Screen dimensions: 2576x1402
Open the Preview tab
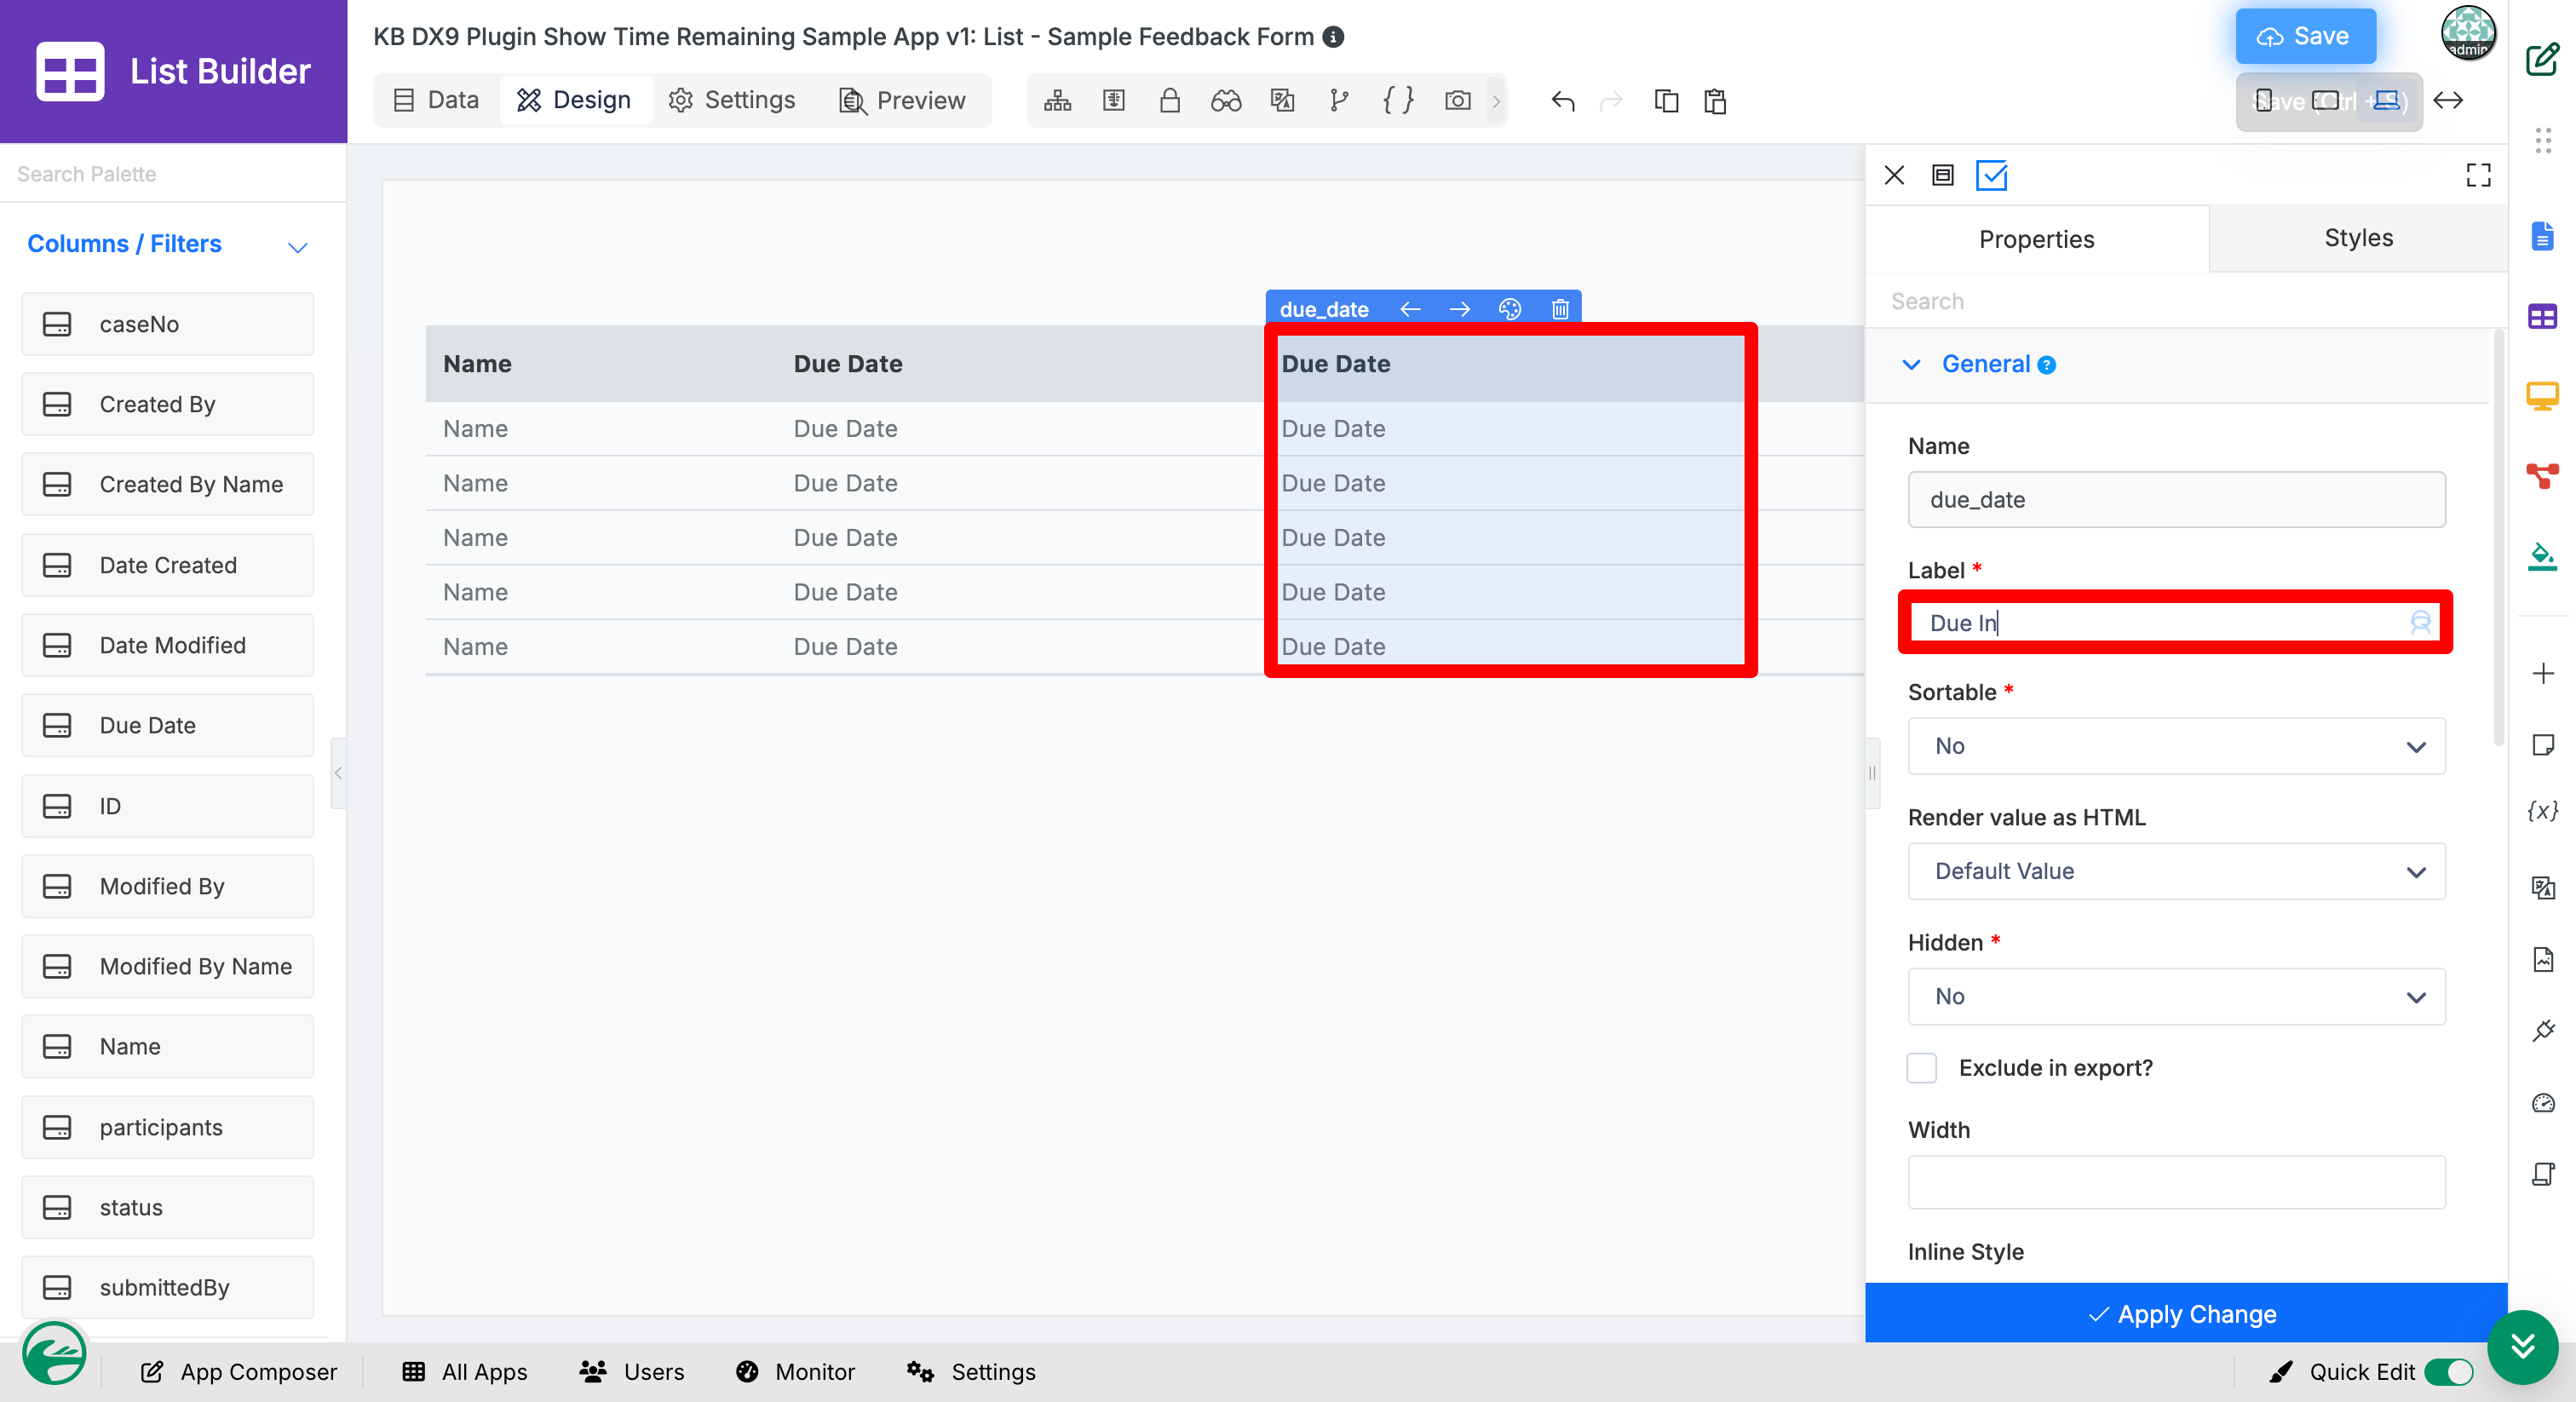pos(901,100)
